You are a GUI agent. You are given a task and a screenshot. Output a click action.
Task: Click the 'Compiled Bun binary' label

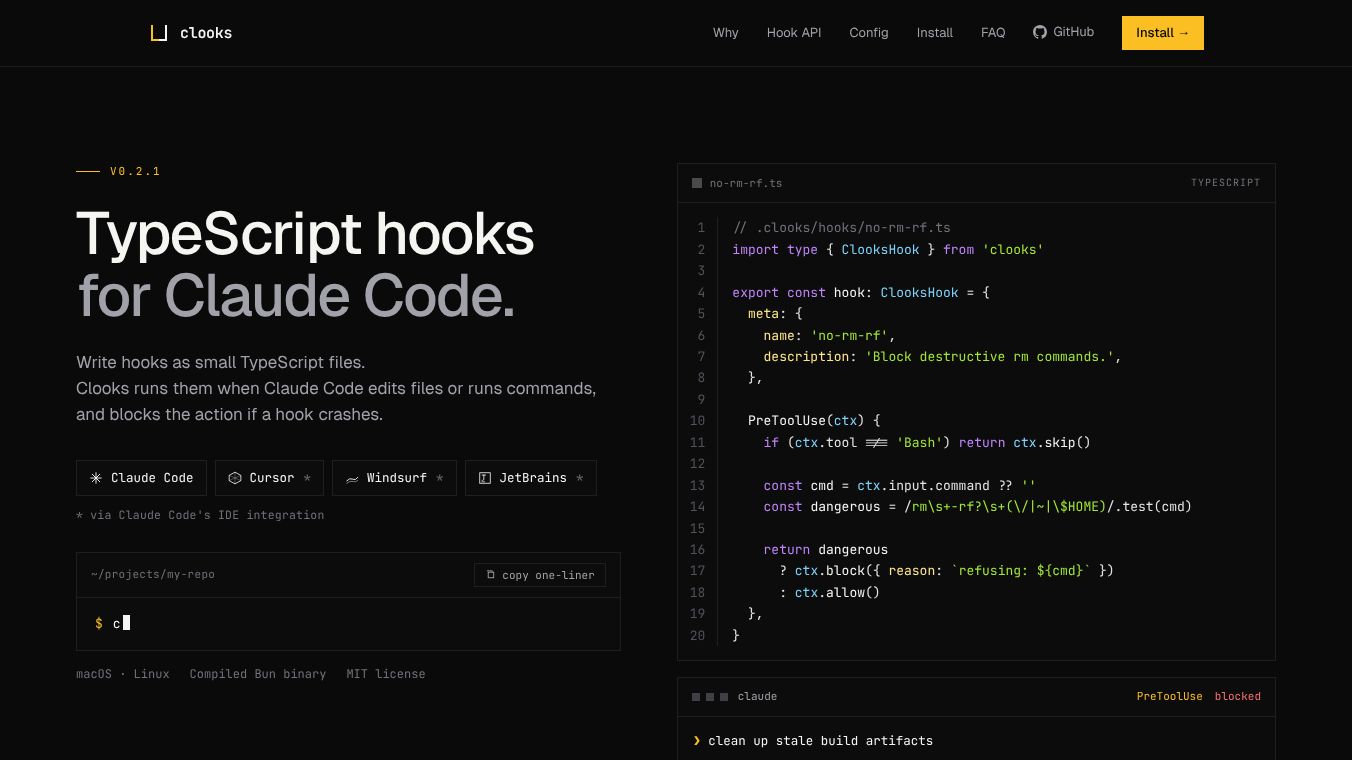(x=258, y=674)
